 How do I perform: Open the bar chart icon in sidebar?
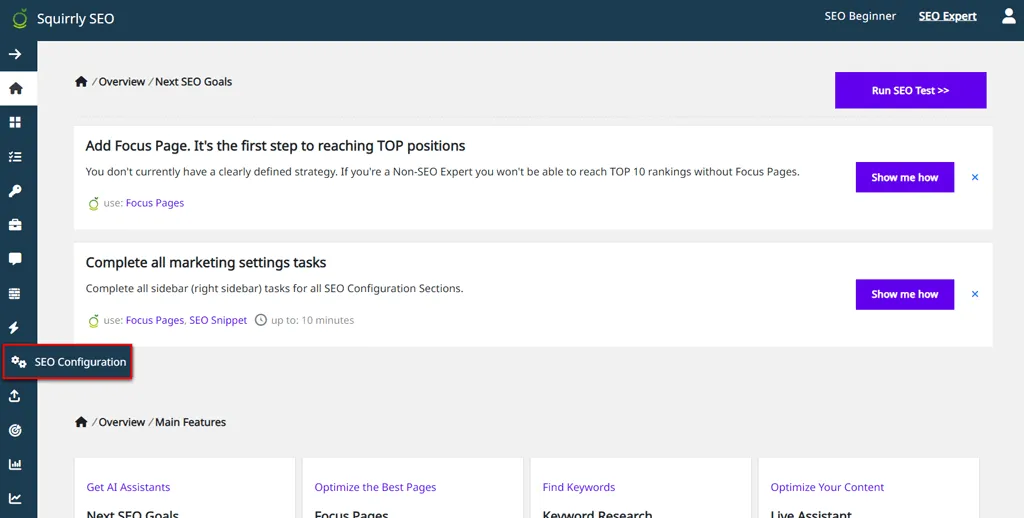coord(15,464)
